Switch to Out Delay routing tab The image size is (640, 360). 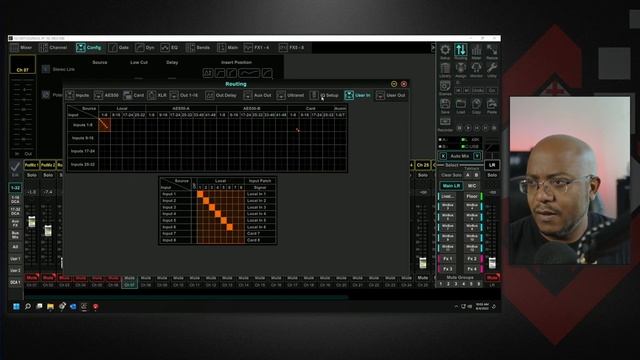click(221, 95)
